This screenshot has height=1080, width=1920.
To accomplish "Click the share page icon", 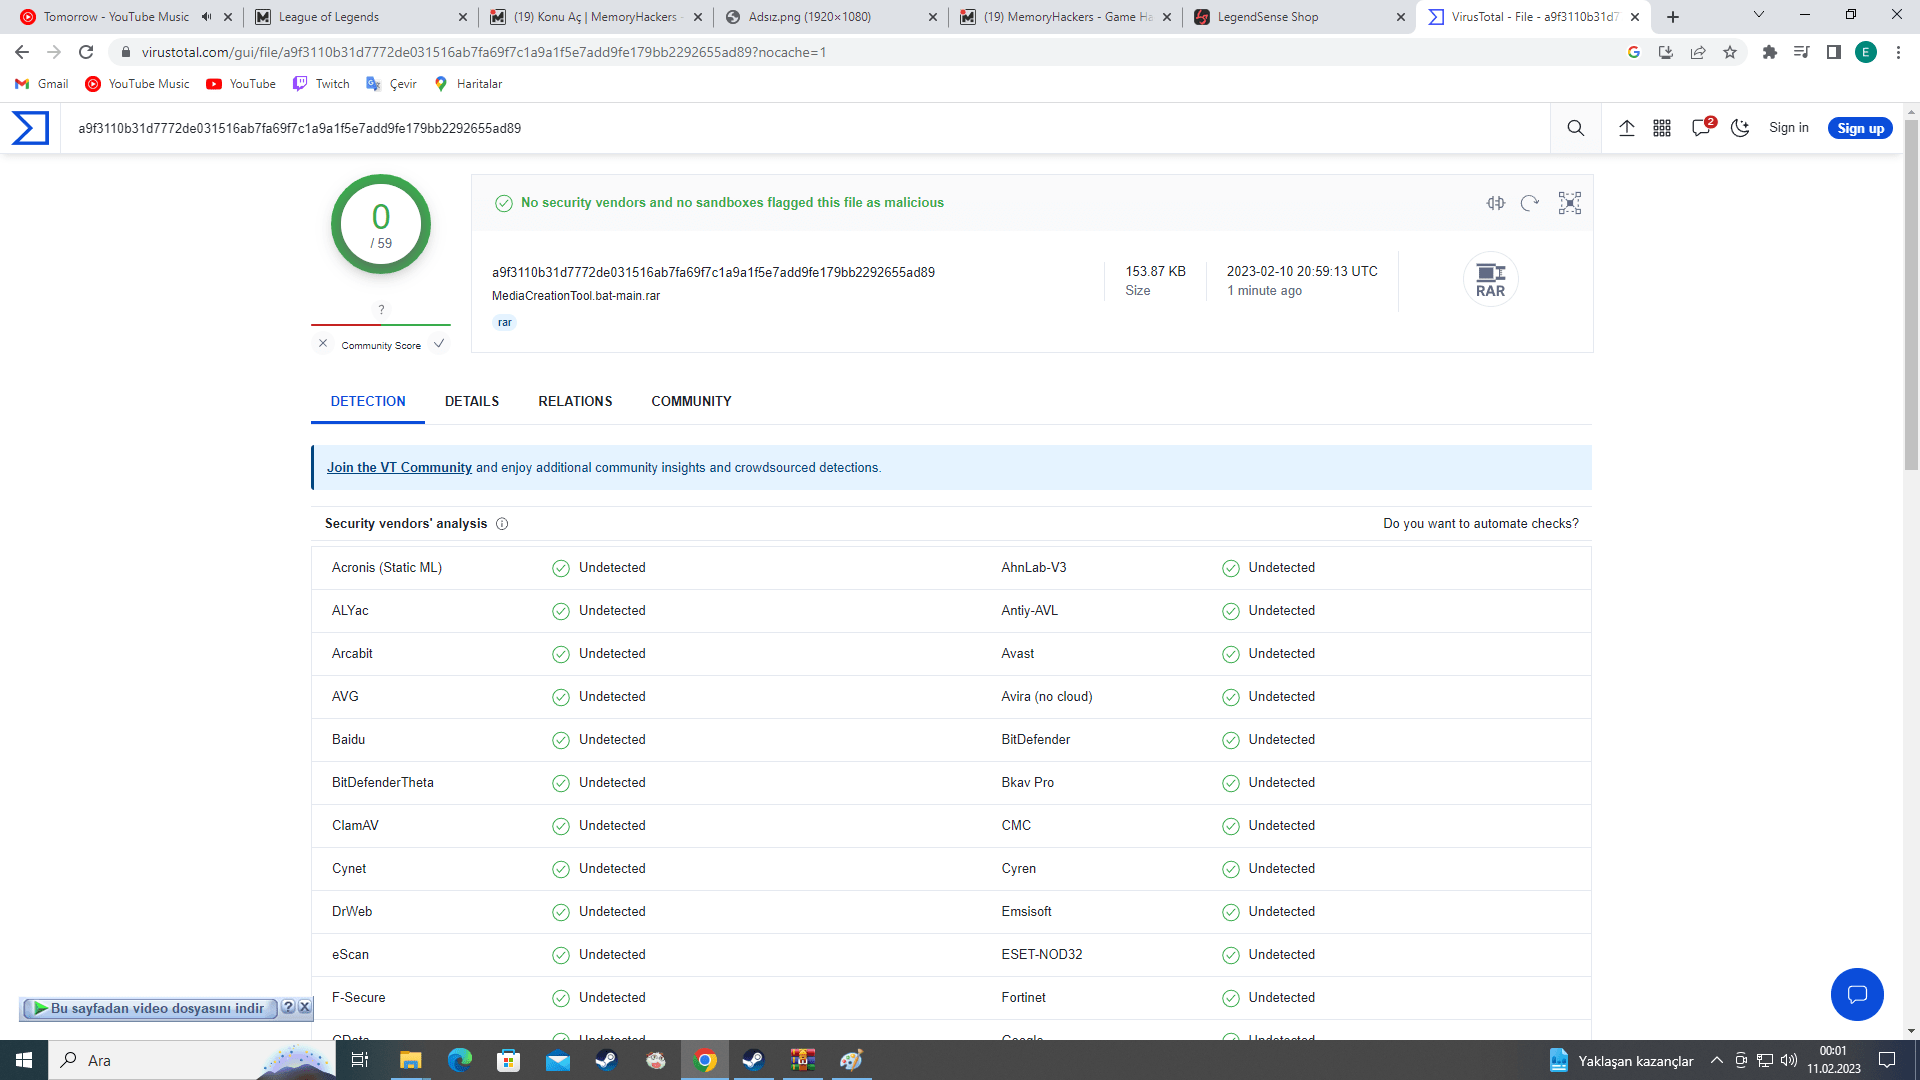I will (x=1698, y=52).
